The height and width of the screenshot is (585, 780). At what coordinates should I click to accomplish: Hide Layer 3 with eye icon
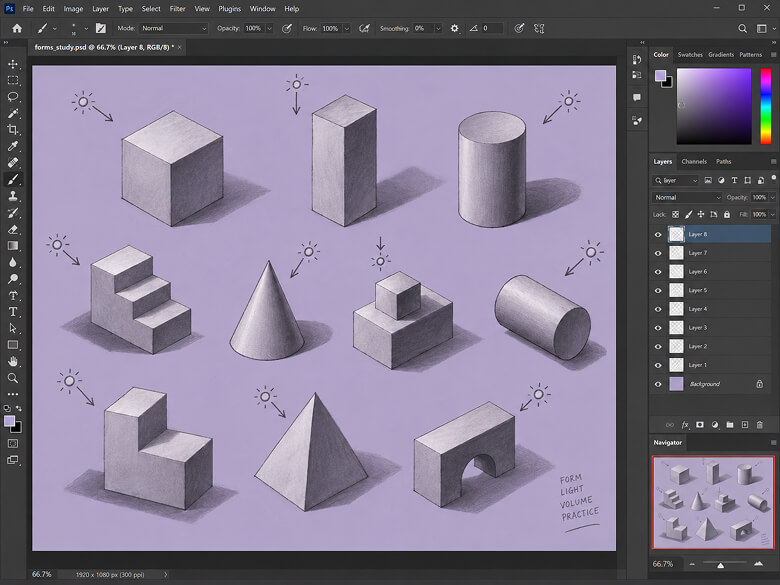(x=658, y=328)
